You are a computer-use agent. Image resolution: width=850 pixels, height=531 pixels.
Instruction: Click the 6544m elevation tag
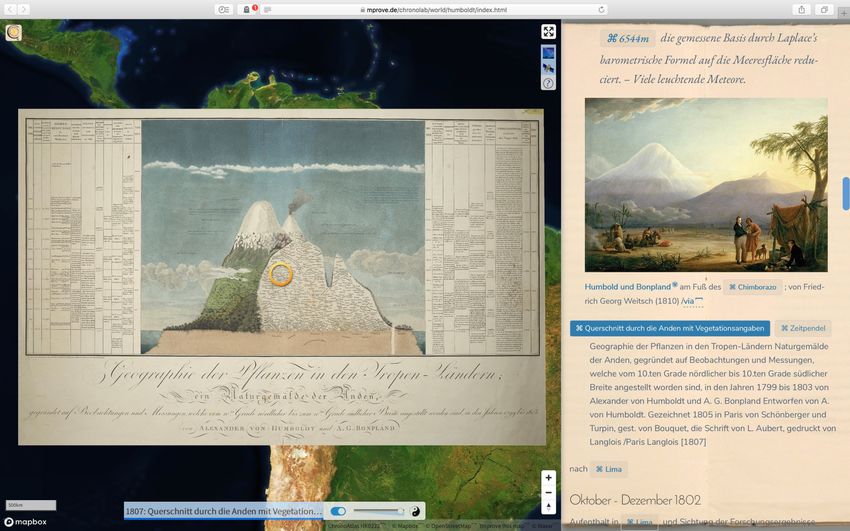click(628, 38)
